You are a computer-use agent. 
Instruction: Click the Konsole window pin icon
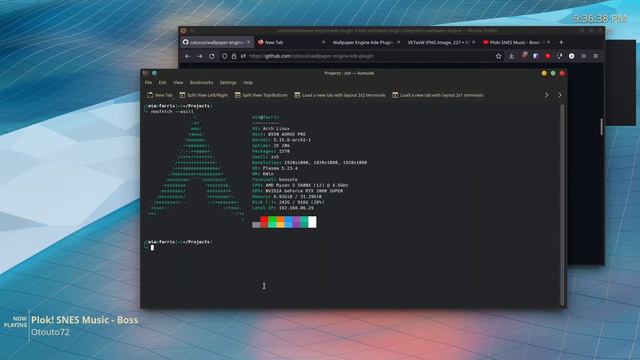154,73
